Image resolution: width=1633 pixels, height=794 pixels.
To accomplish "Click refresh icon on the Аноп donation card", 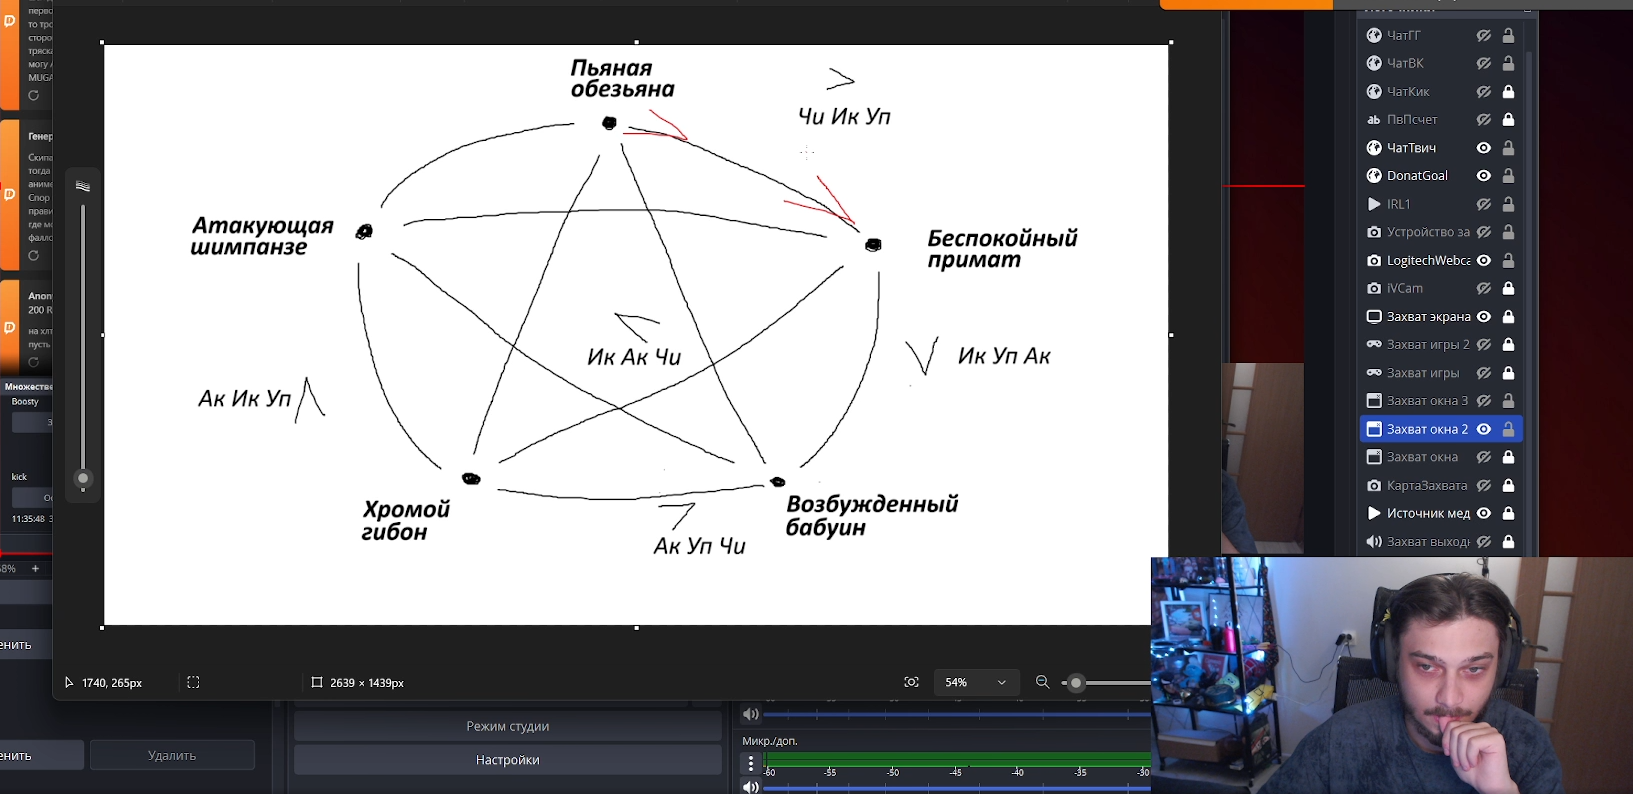I will point(33,361).
